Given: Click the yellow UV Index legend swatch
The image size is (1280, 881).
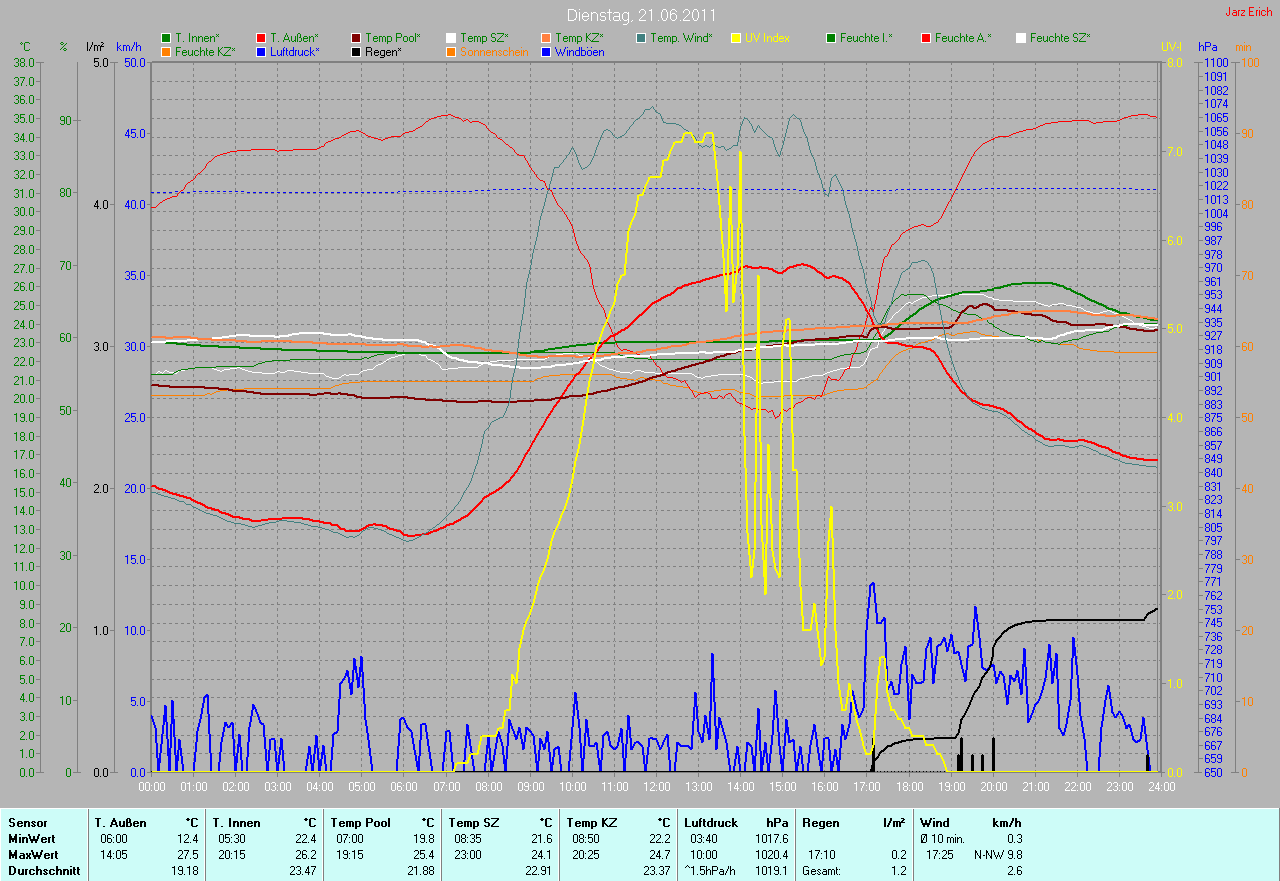Looking at the screenshot, I should click(736, 38).
